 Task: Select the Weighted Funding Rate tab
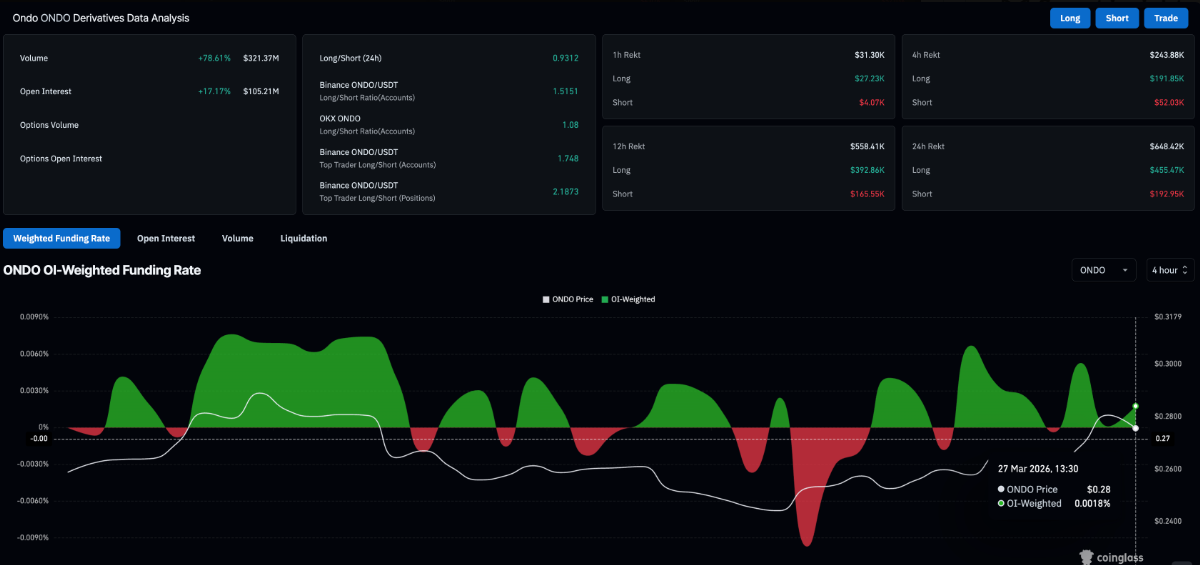pyautogui.click(x=62, y=238)
